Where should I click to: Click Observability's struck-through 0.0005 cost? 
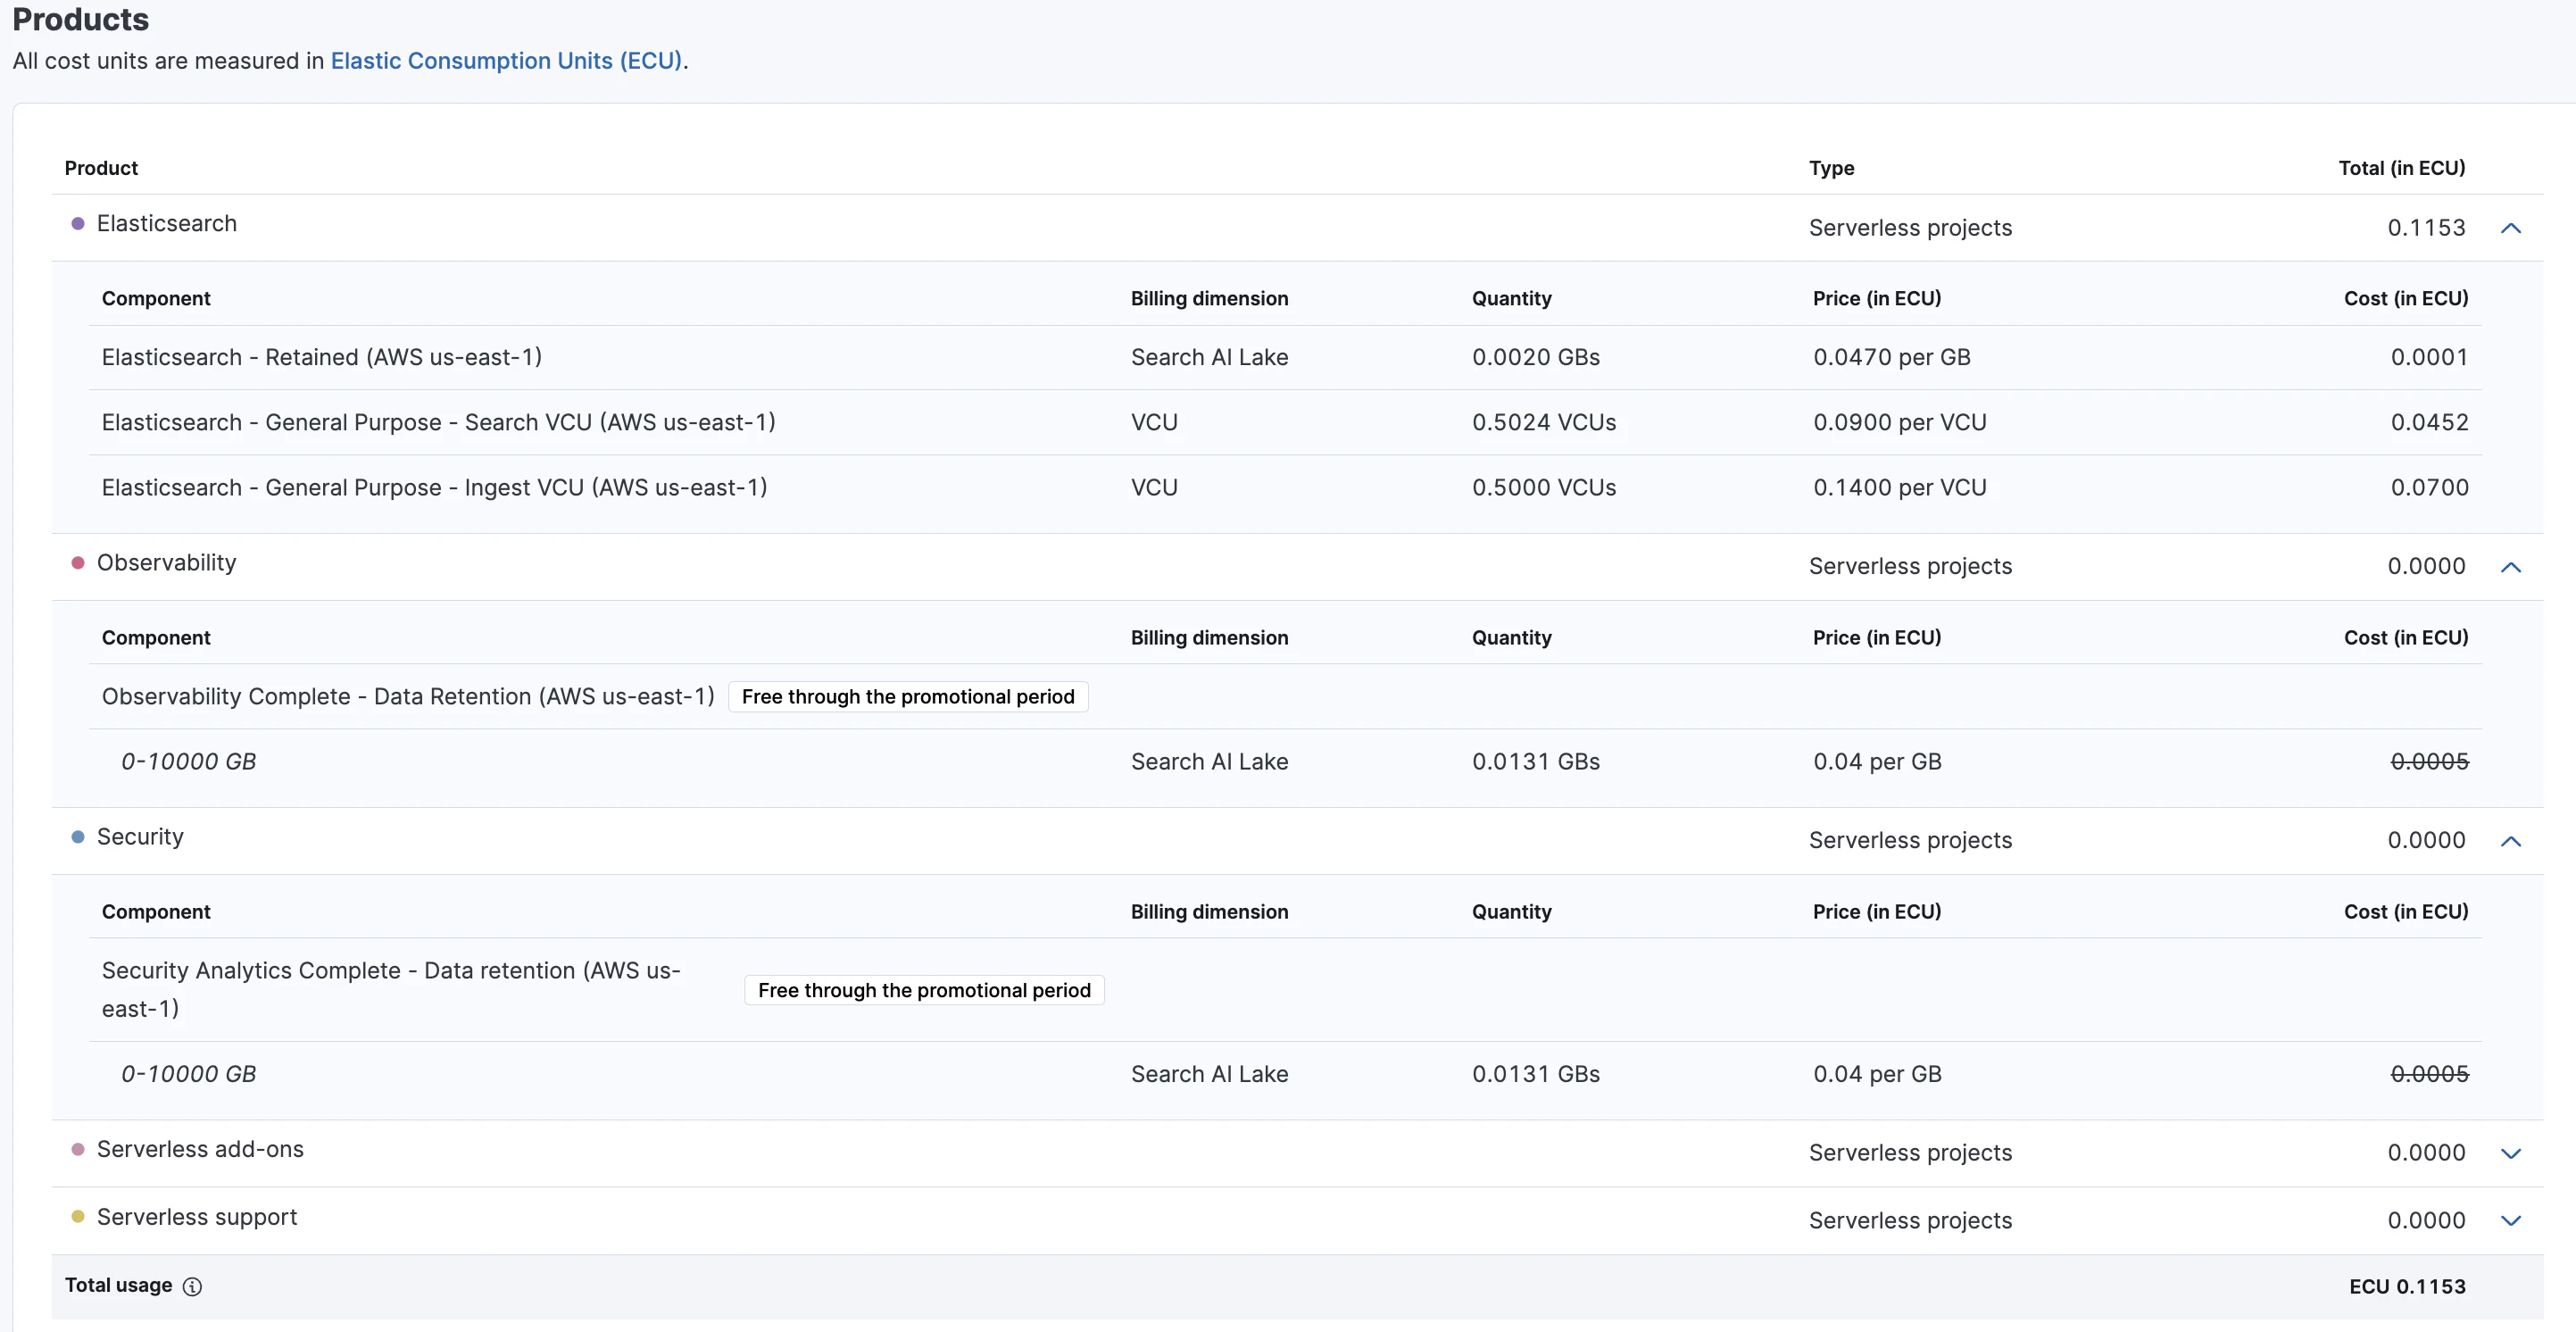tap(2429, 761)
